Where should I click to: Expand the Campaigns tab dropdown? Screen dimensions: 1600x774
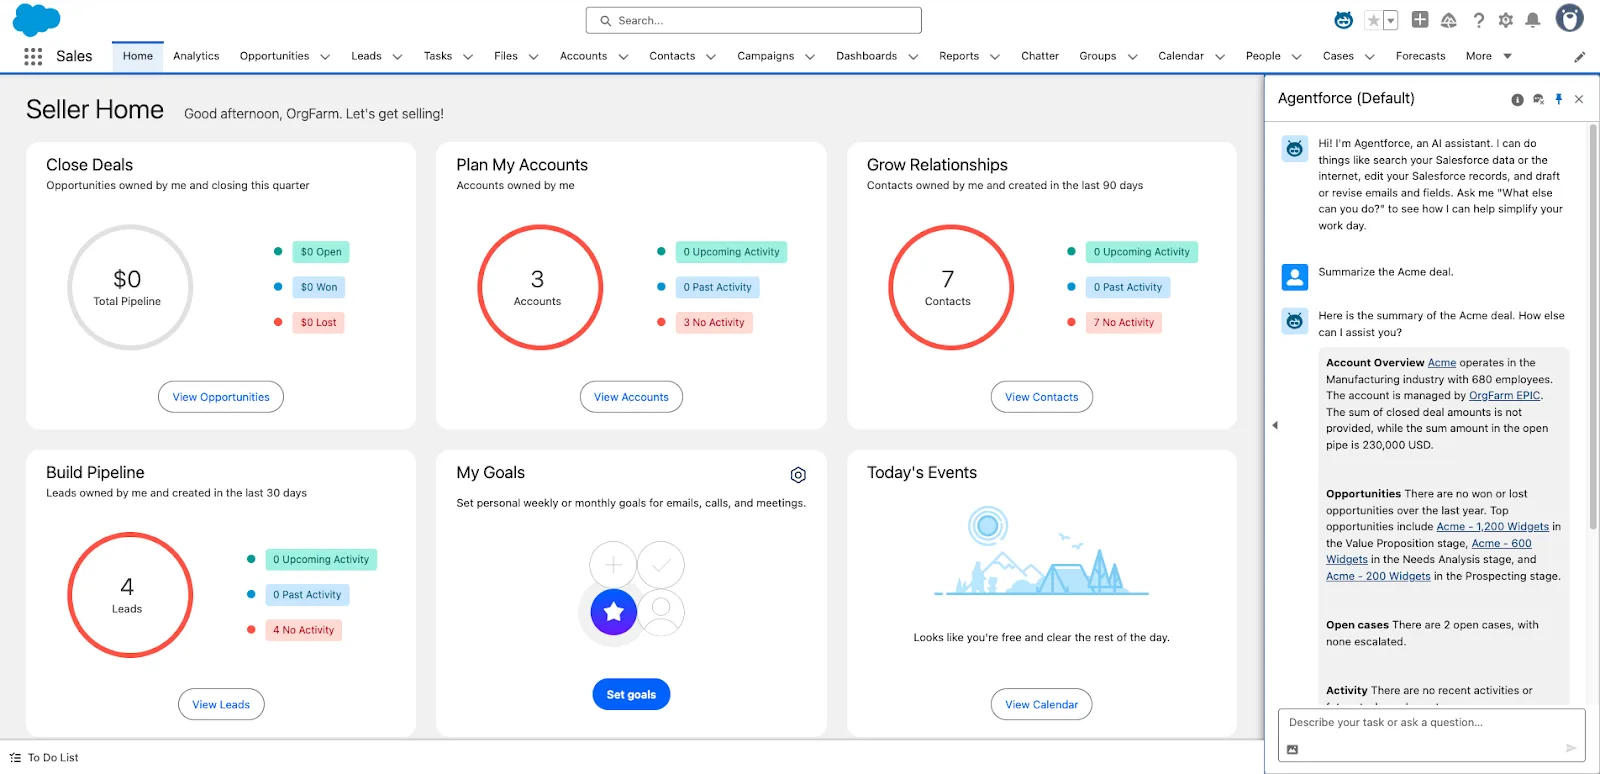pos(810,57)
